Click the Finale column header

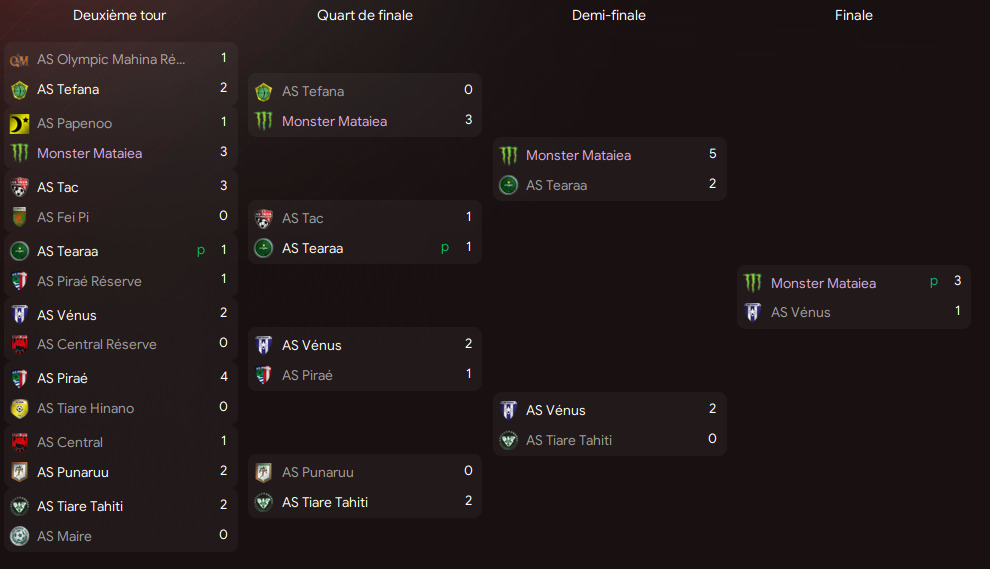[854, 15]
